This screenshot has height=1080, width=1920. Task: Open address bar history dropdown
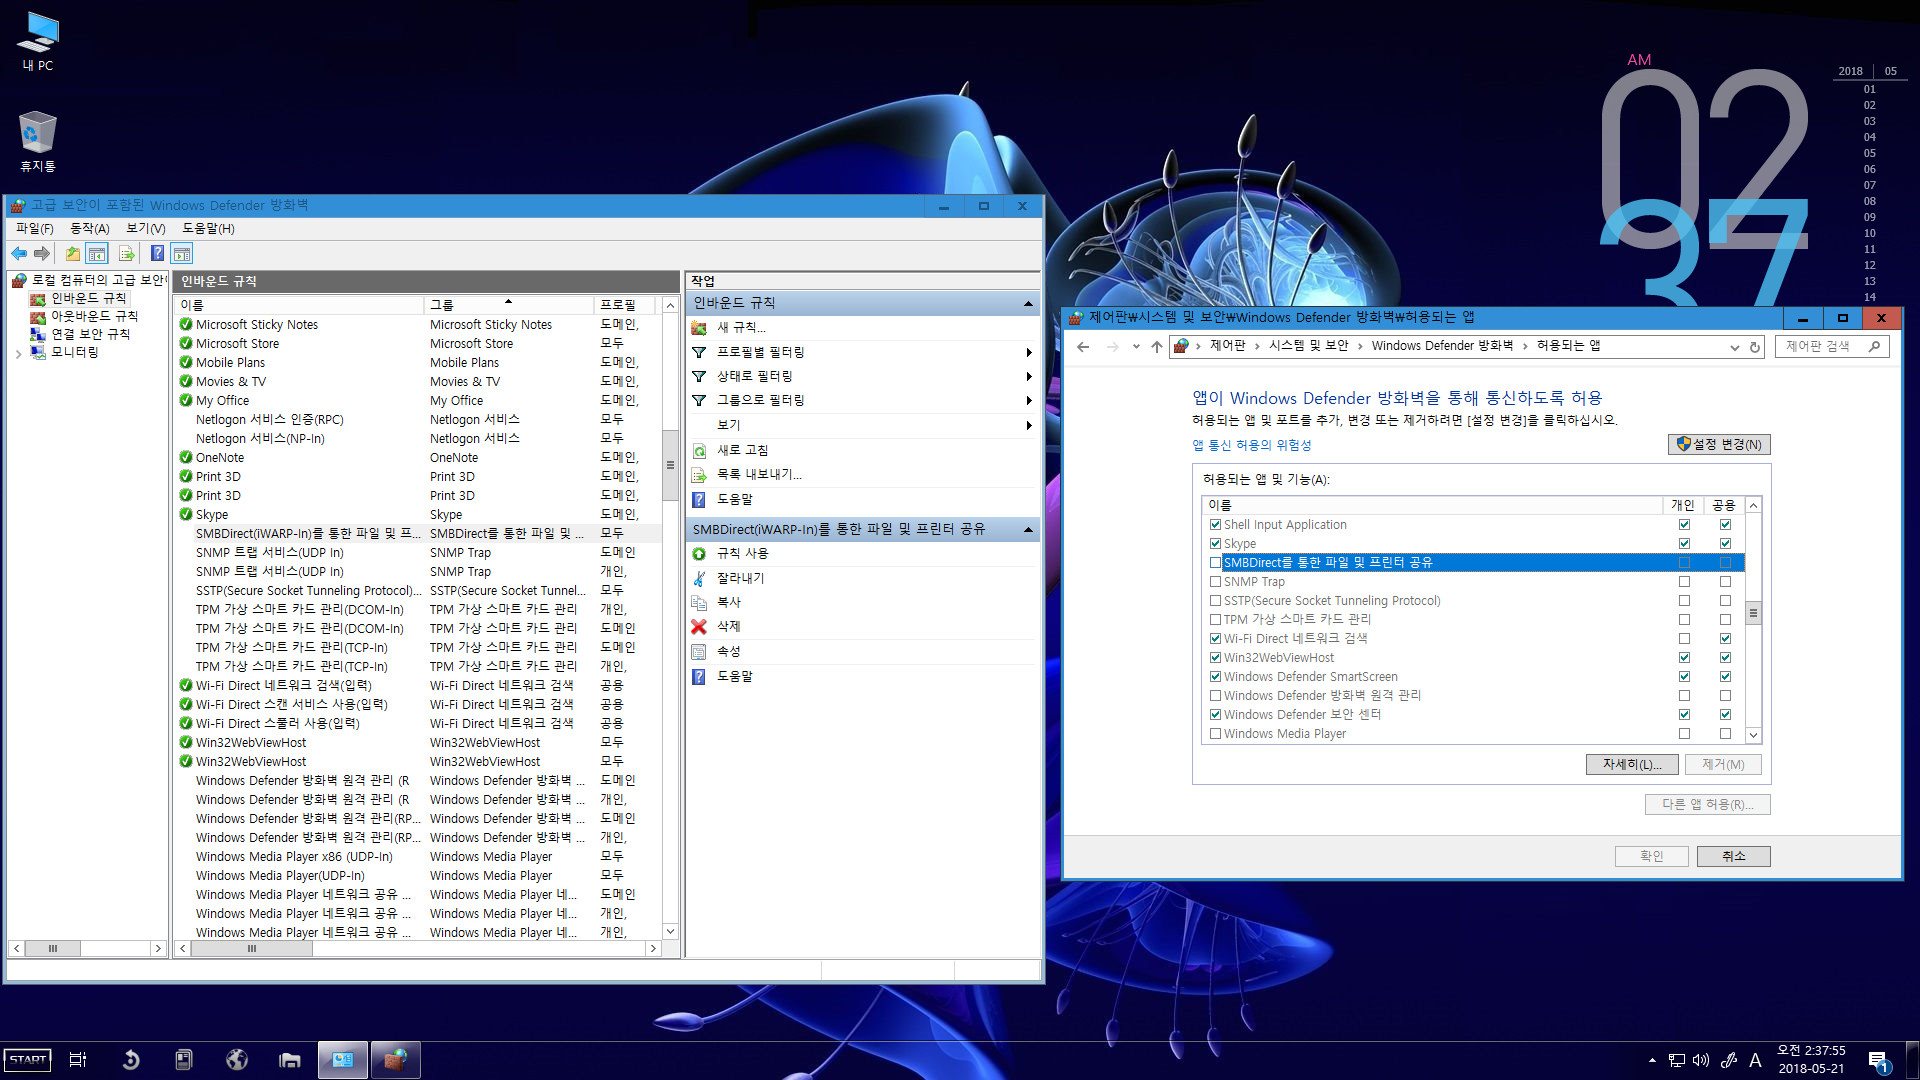1734,347
